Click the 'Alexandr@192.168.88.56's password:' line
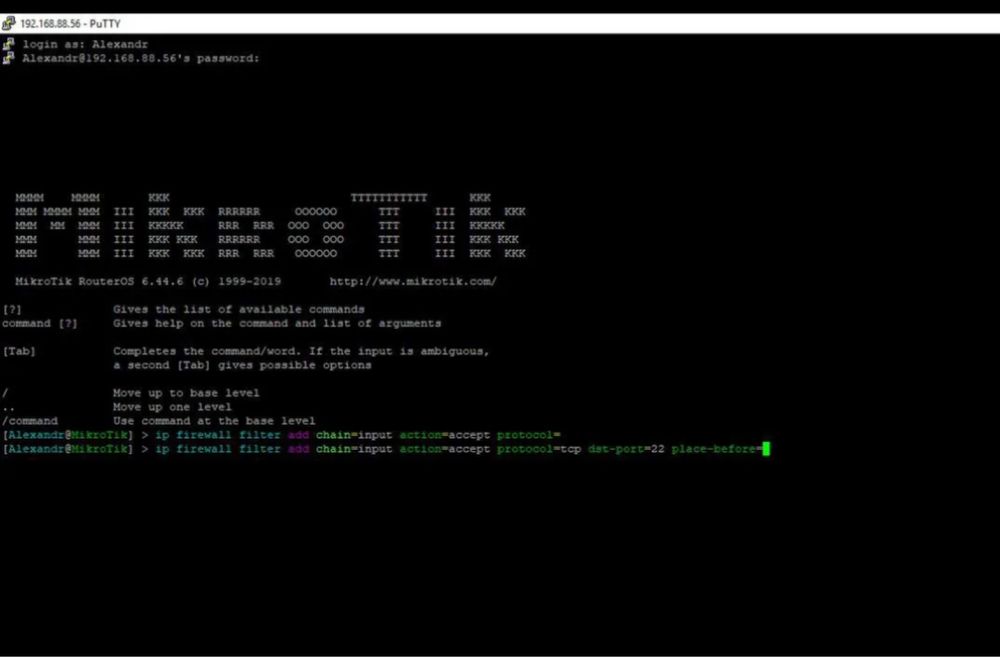 click(141, 59)
